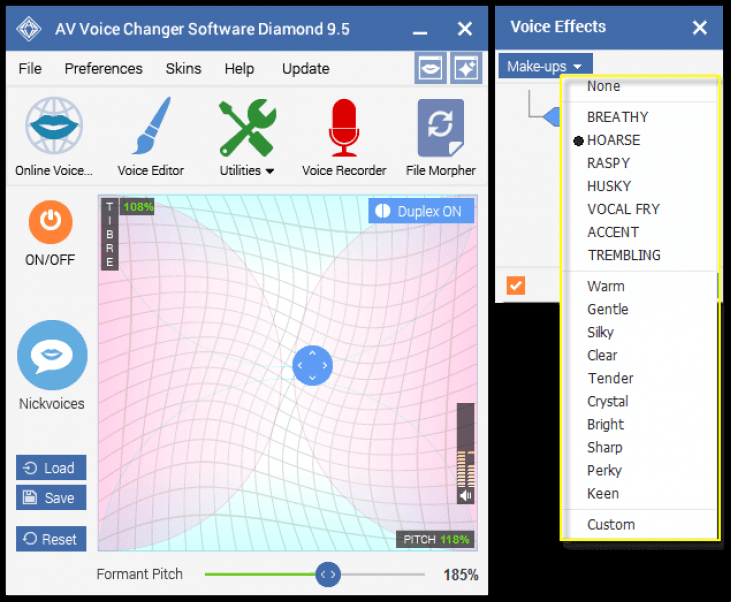Open the Online Voice lips globe icon
This screenshot has width=731, height=602.
click(54, 125)
